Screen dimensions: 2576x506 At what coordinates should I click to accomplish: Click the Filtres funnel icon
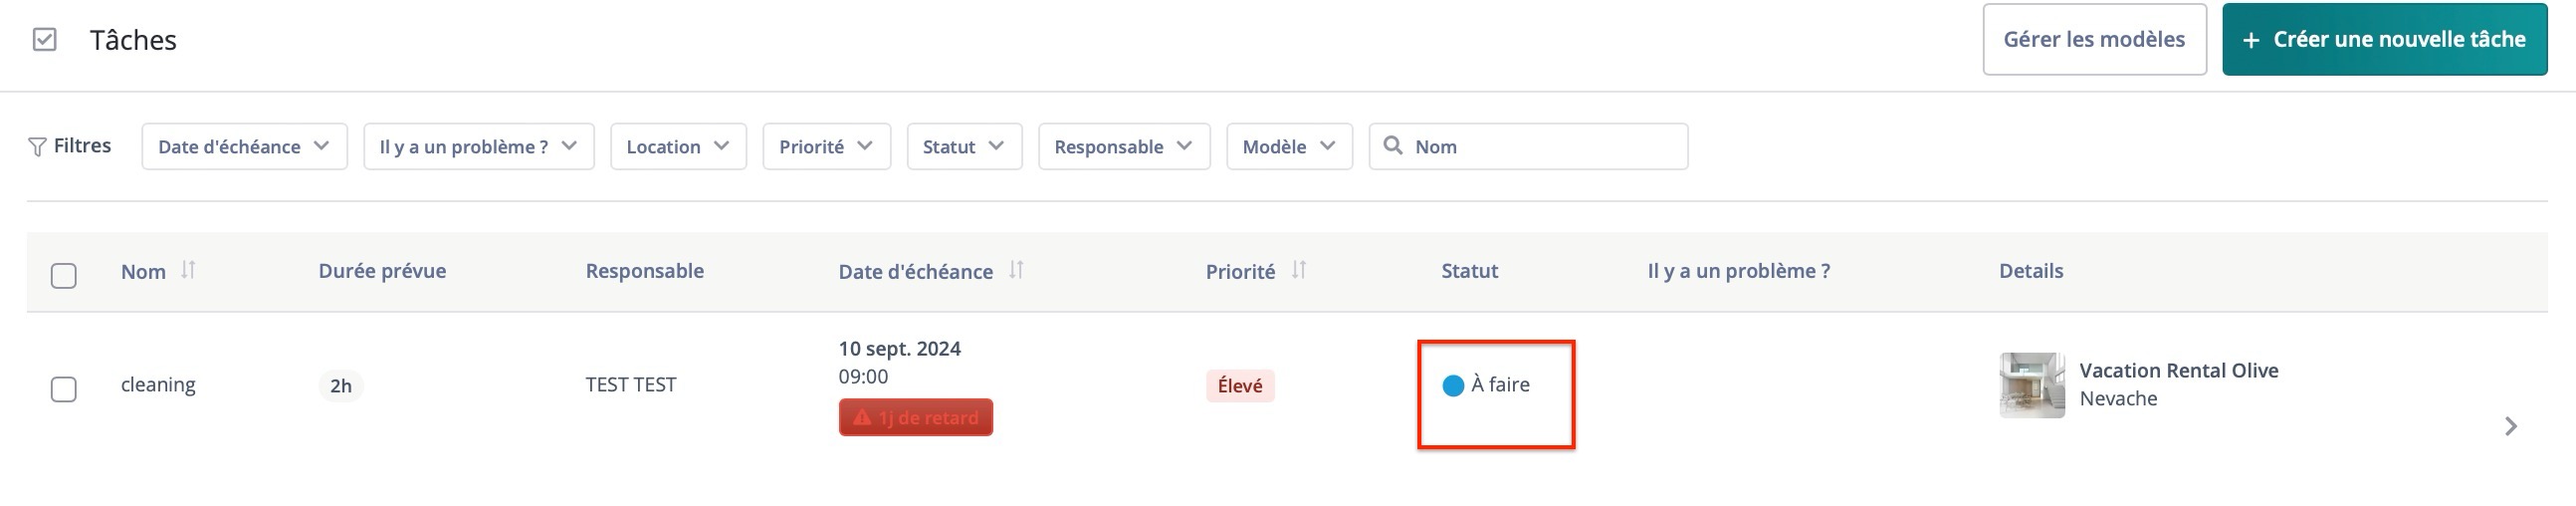tap(37, 147)
